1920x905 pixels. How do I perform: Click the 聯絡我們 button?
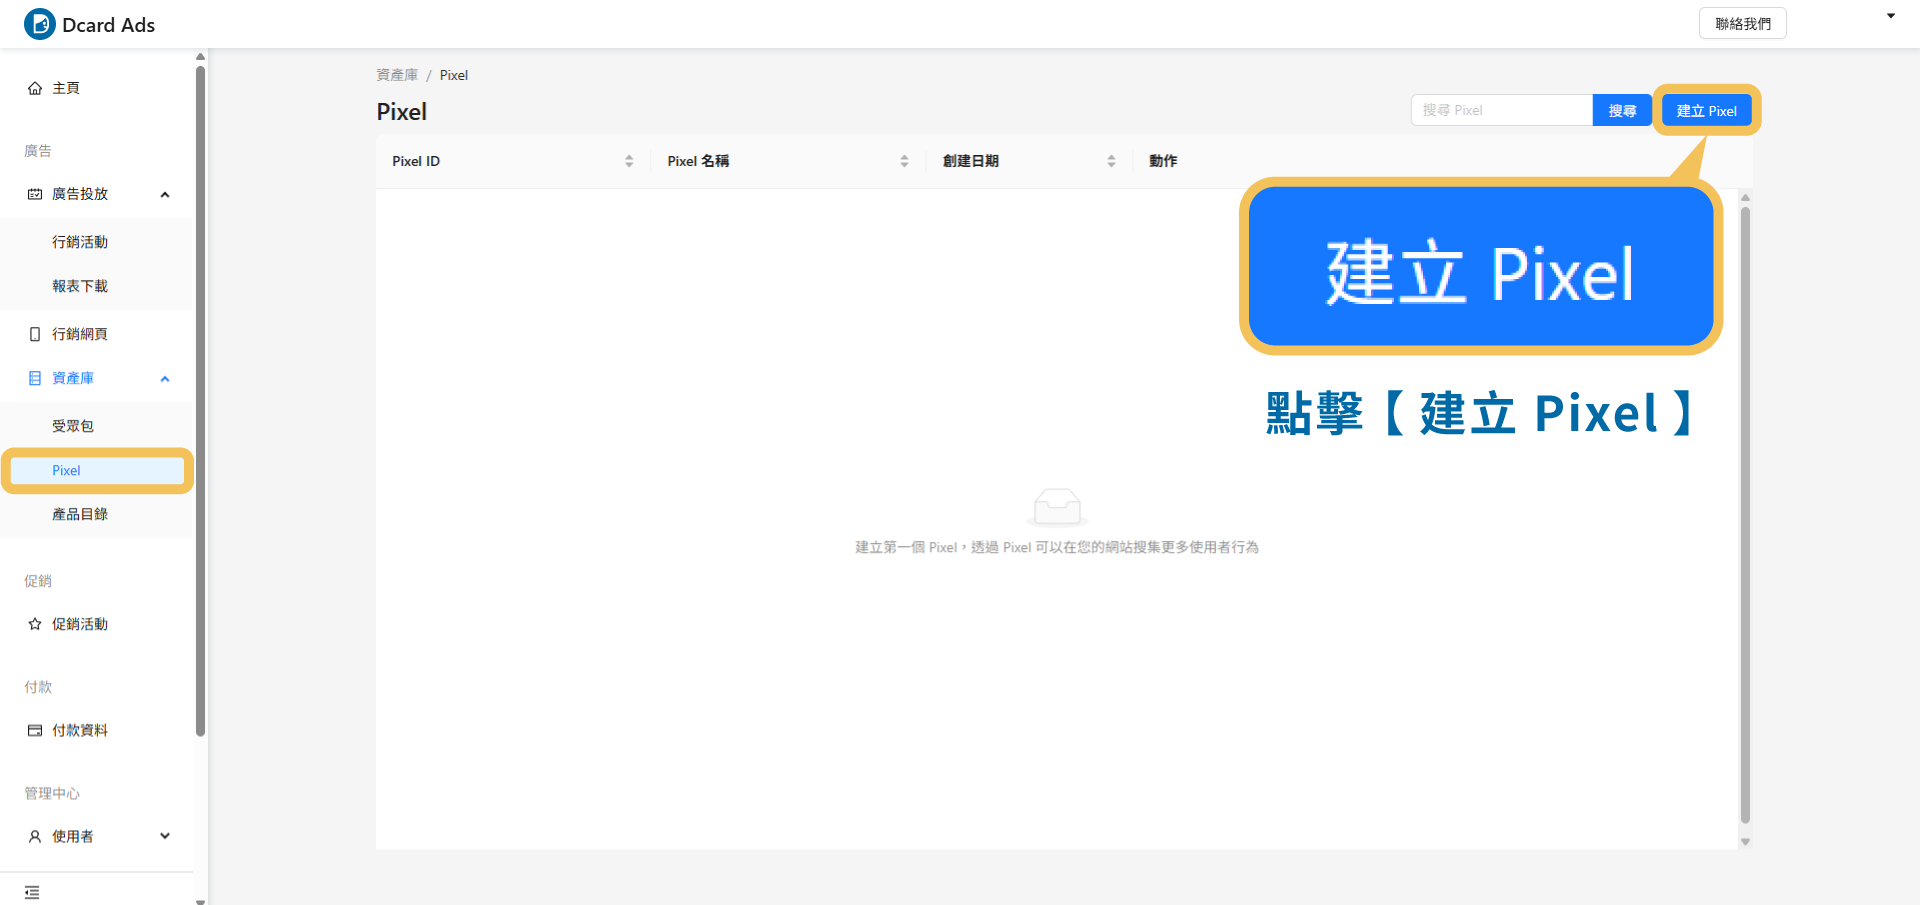1742,22
